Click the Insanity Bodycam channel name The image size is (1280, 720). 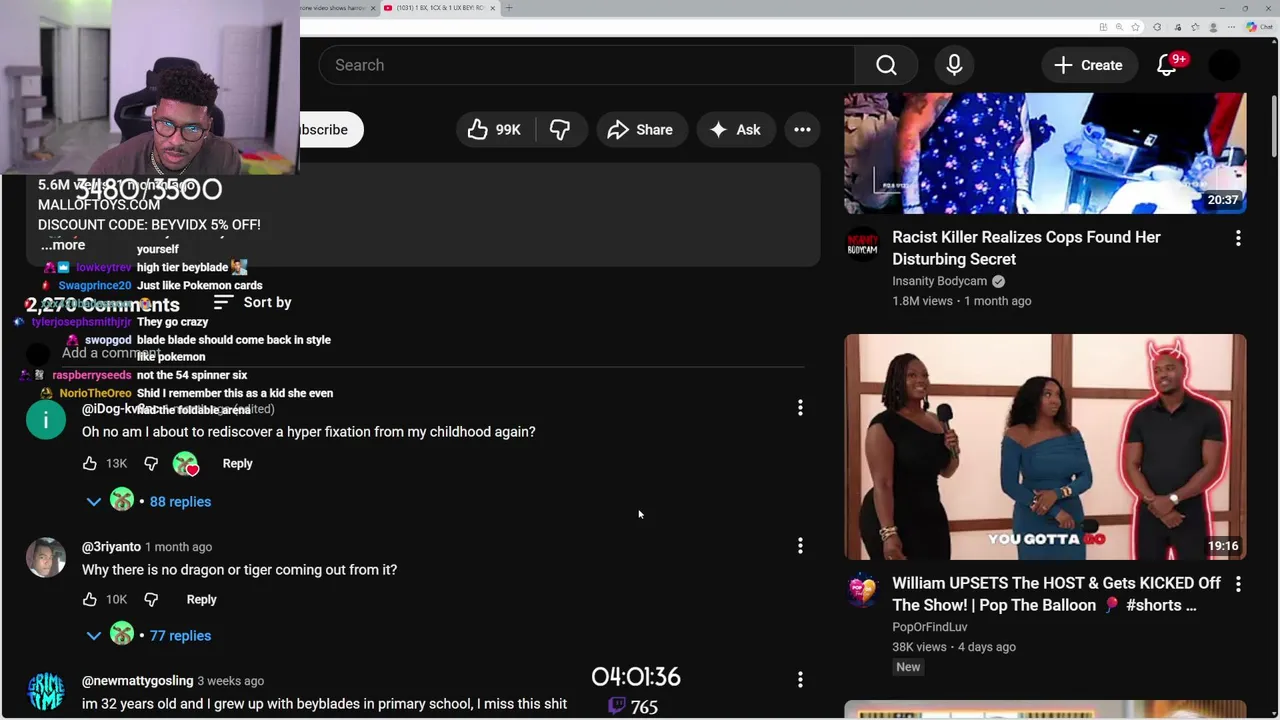(x=939, y=281)
